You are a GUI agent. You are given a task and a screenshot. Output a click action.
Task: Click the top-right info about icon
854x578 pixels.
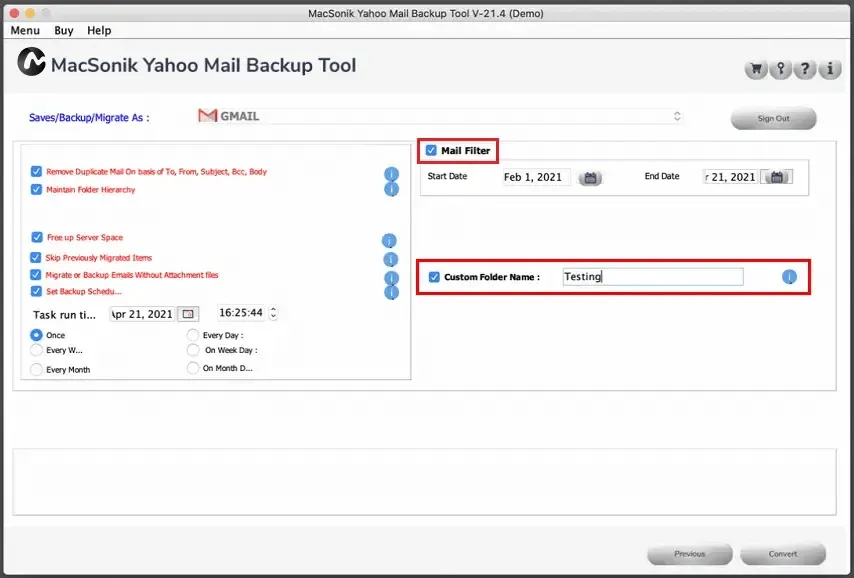(x=829, y=69)
